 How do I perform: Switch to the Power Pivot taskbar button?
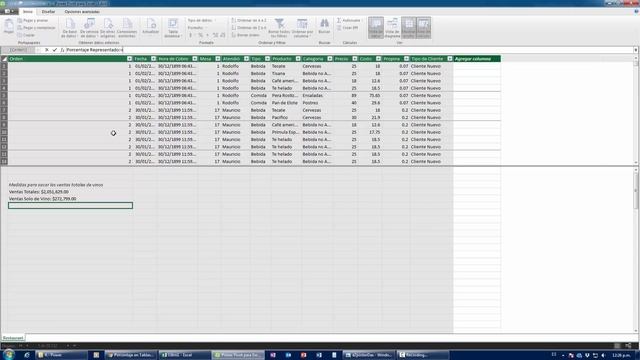tap(239, 355)
